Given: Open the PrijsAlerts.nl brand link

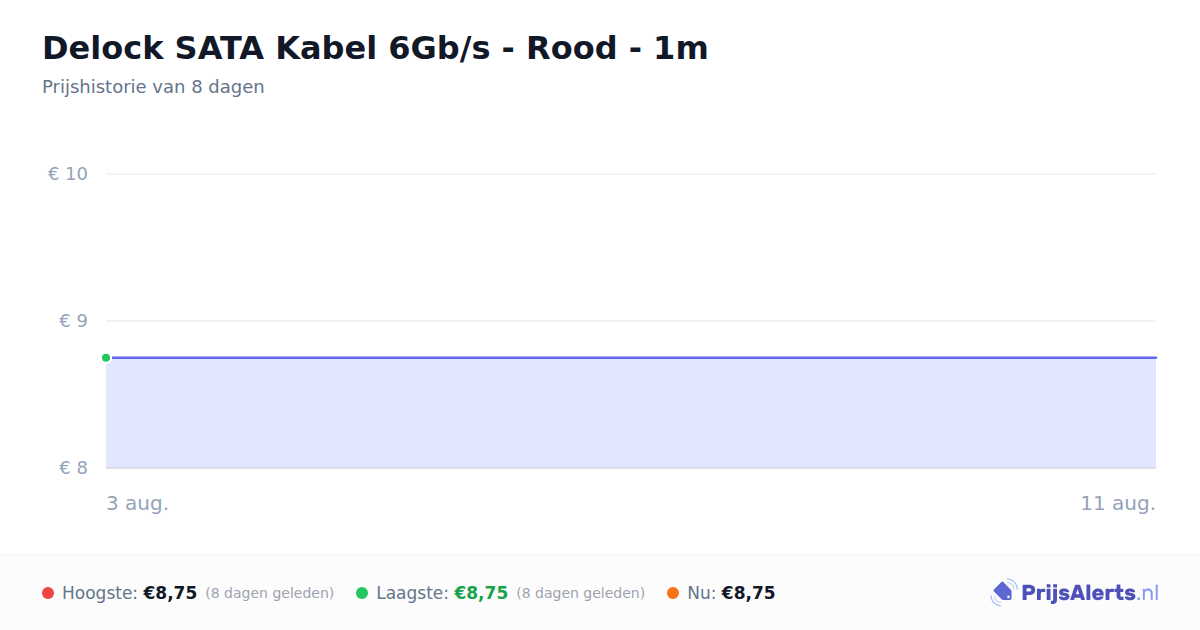Looking at the screenshot, I should click(x=1075, y=593).
